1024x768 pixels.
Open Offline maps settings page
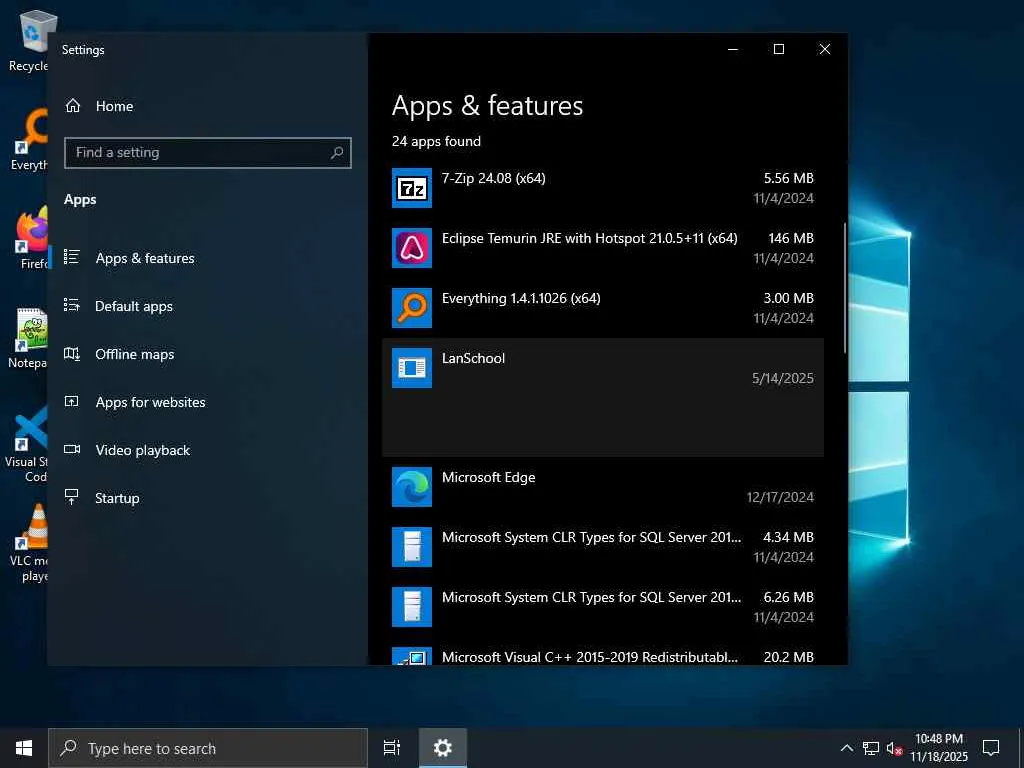coord(134,354)
